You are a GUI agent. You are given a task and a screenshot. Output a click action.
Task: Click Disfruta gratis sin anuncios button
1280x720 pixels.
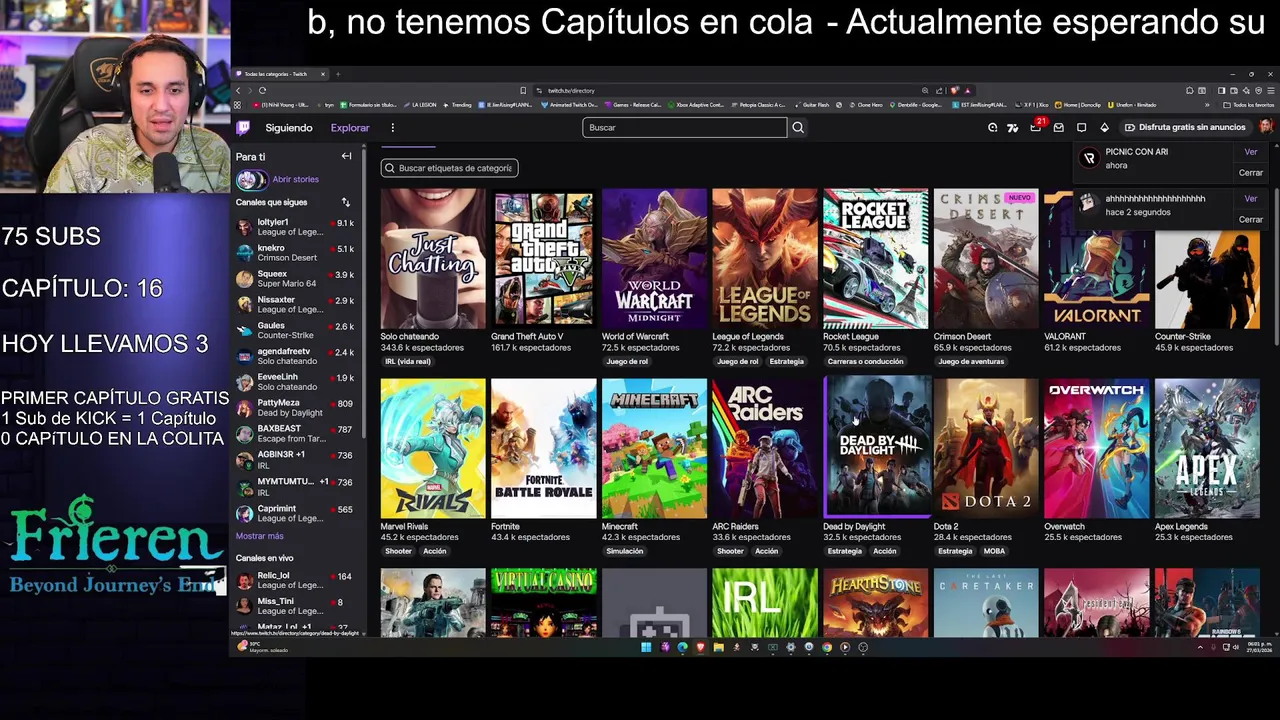1185,128
